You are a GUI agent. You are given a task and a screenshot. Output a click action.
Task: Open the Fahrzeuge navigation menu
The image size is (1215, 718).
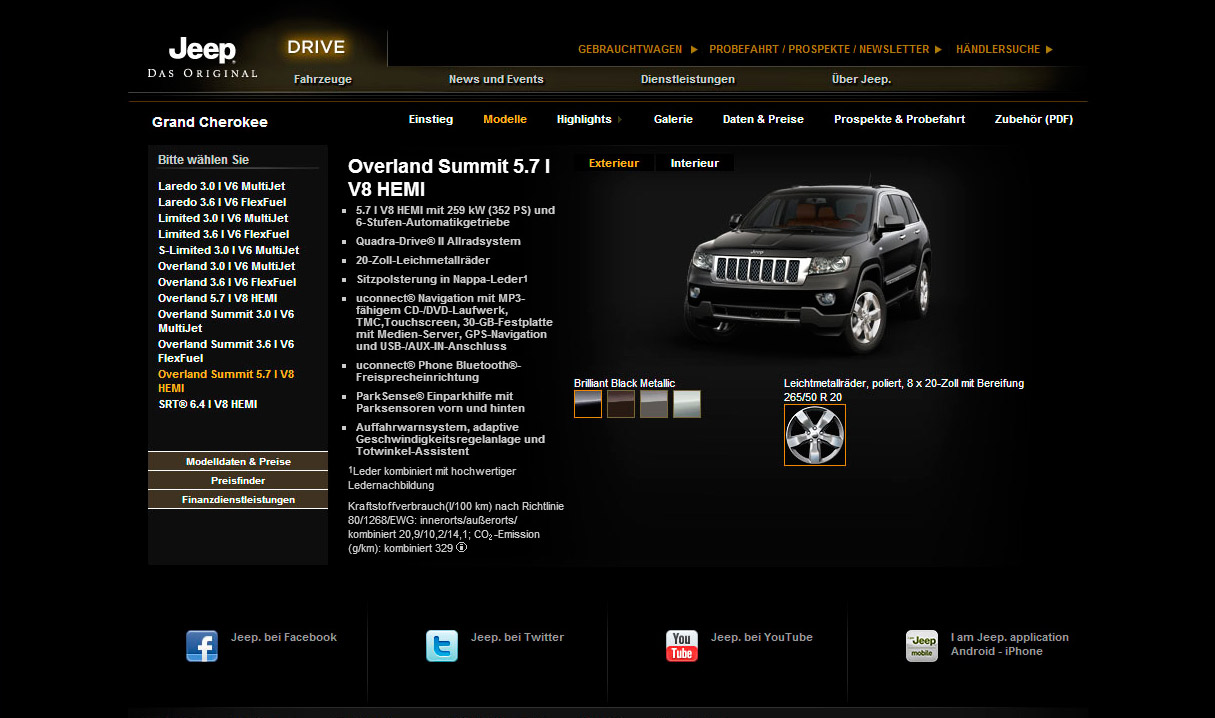pyautogui.click(x=322, y=79)
